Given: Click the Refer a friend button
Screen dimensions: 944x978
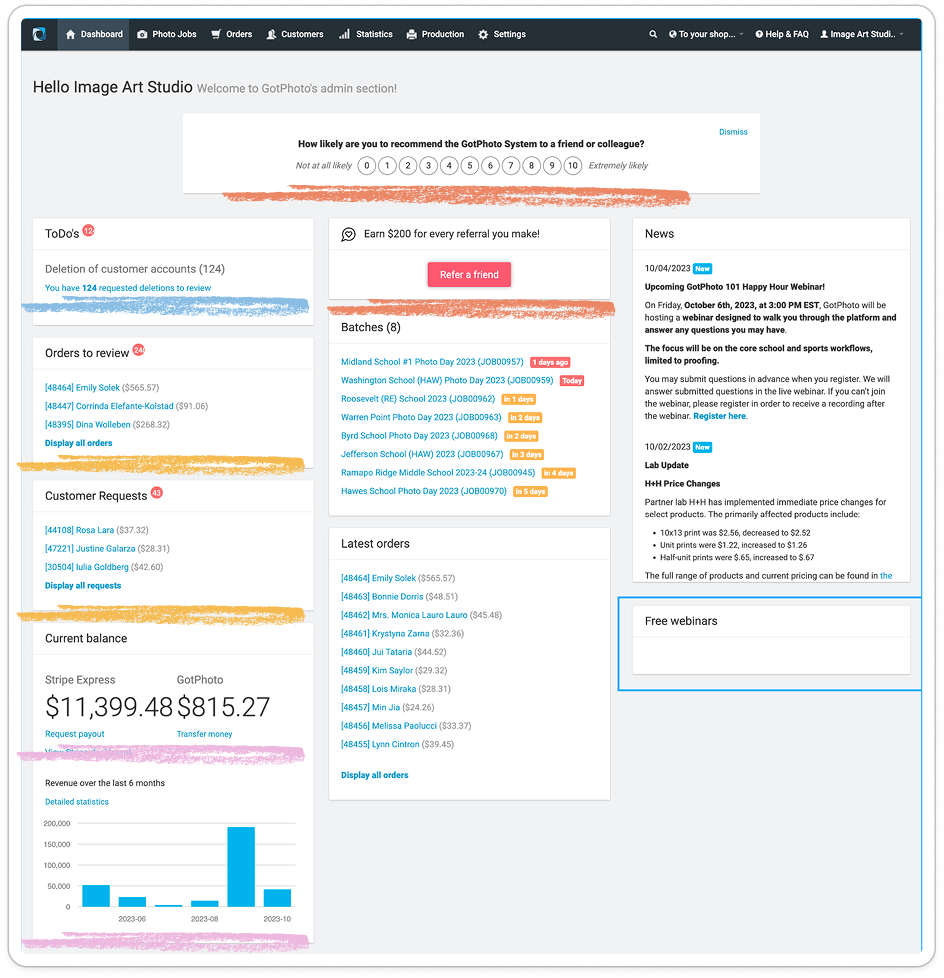Looking at the screenshot, I should 469,274.
